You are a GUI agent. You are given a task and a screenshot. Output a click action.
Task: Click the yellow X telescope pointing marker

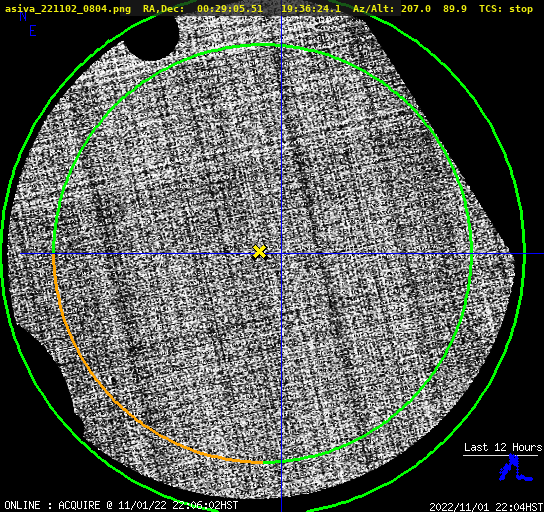point(259,252)
